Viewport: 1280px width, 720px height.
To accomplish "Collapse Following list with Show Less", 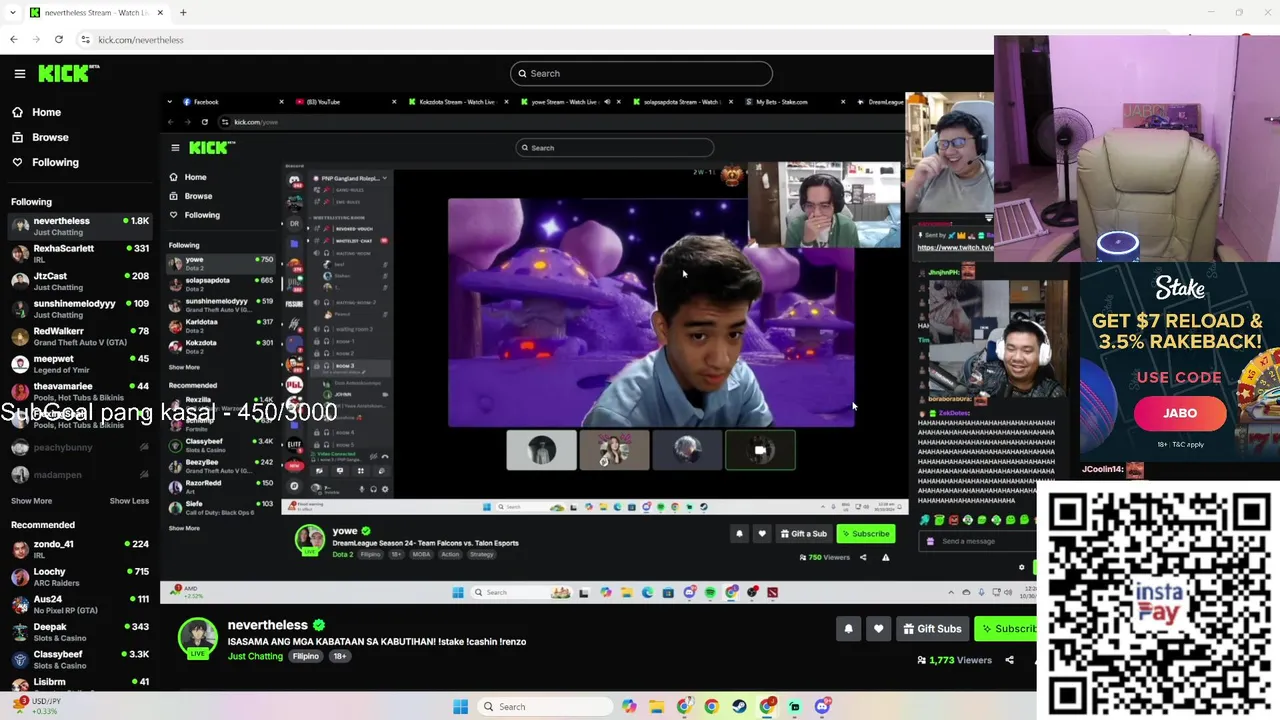I will 129,501.
